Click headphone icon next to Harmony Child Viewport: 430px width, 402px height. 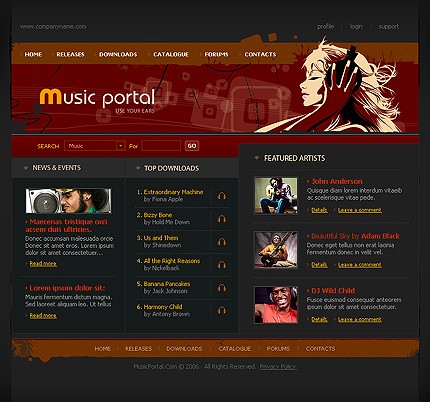click(x=222, y=311)
